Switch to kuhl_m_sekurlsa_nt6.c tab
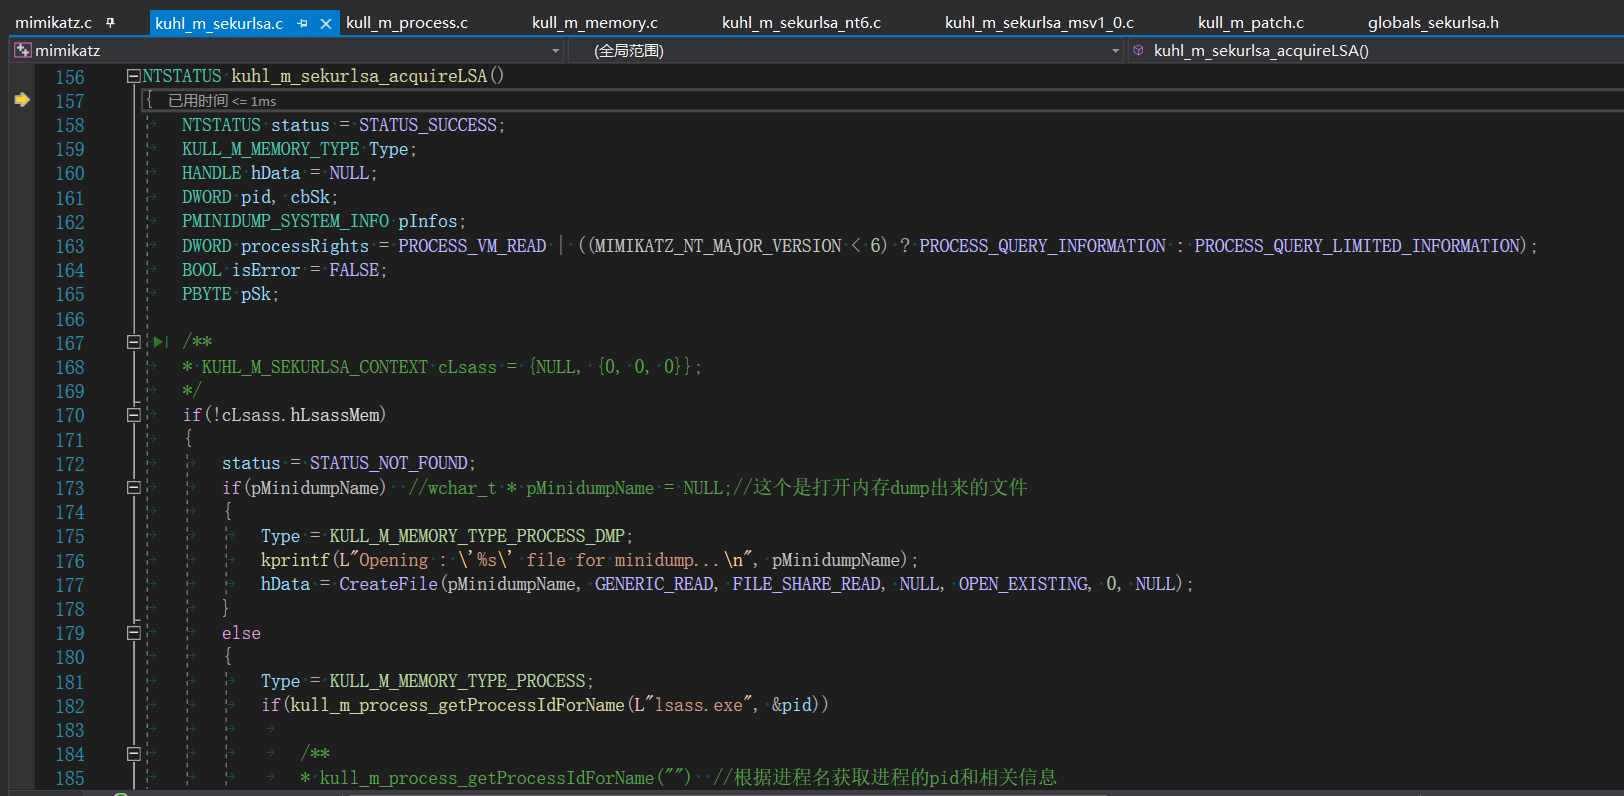Screen dimensions: 1624x796 click(x=801, y=22)
